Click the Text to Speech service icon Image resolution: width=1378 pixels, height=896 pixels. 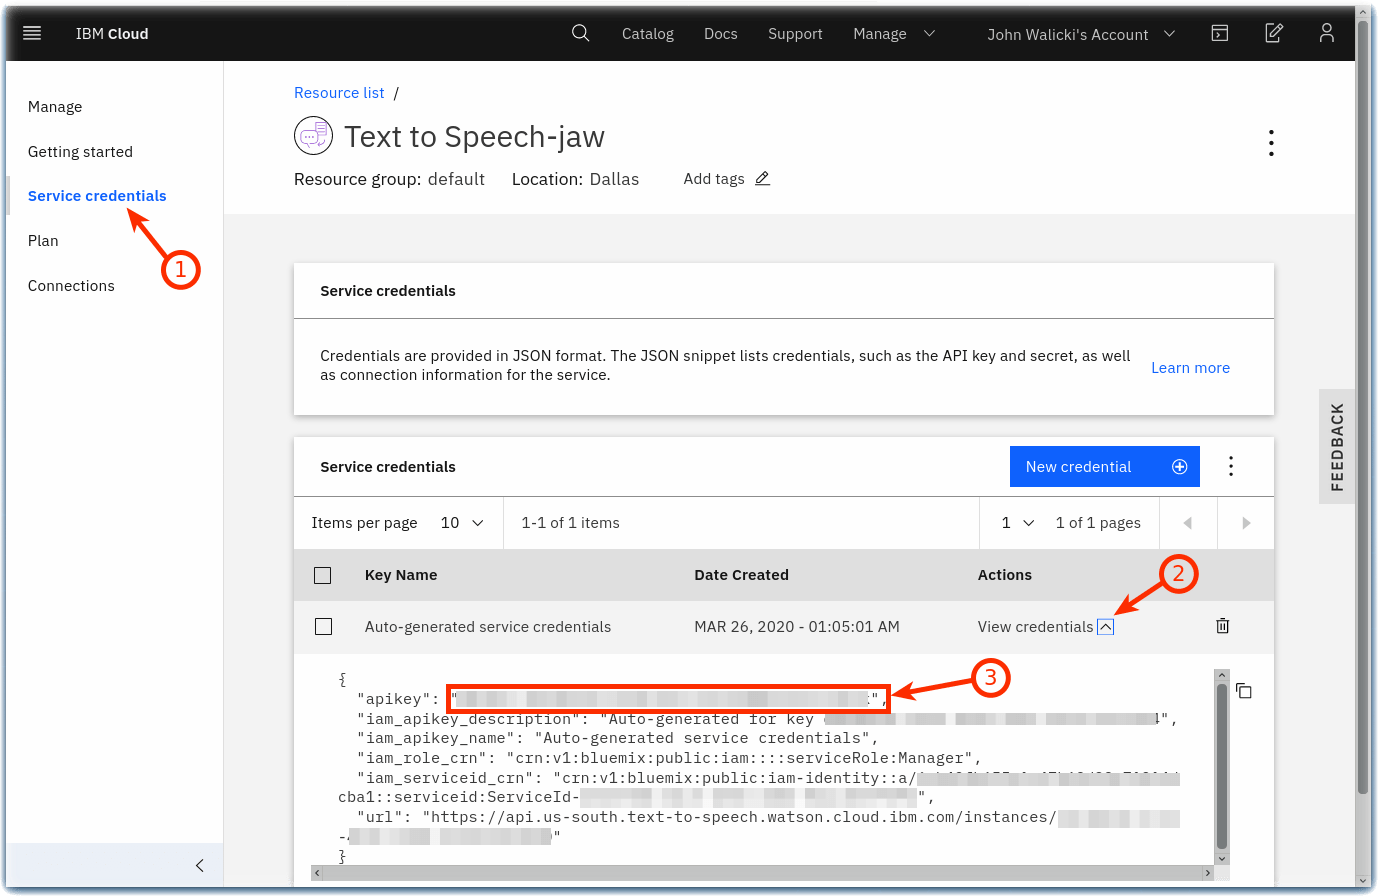click(313, 136)
